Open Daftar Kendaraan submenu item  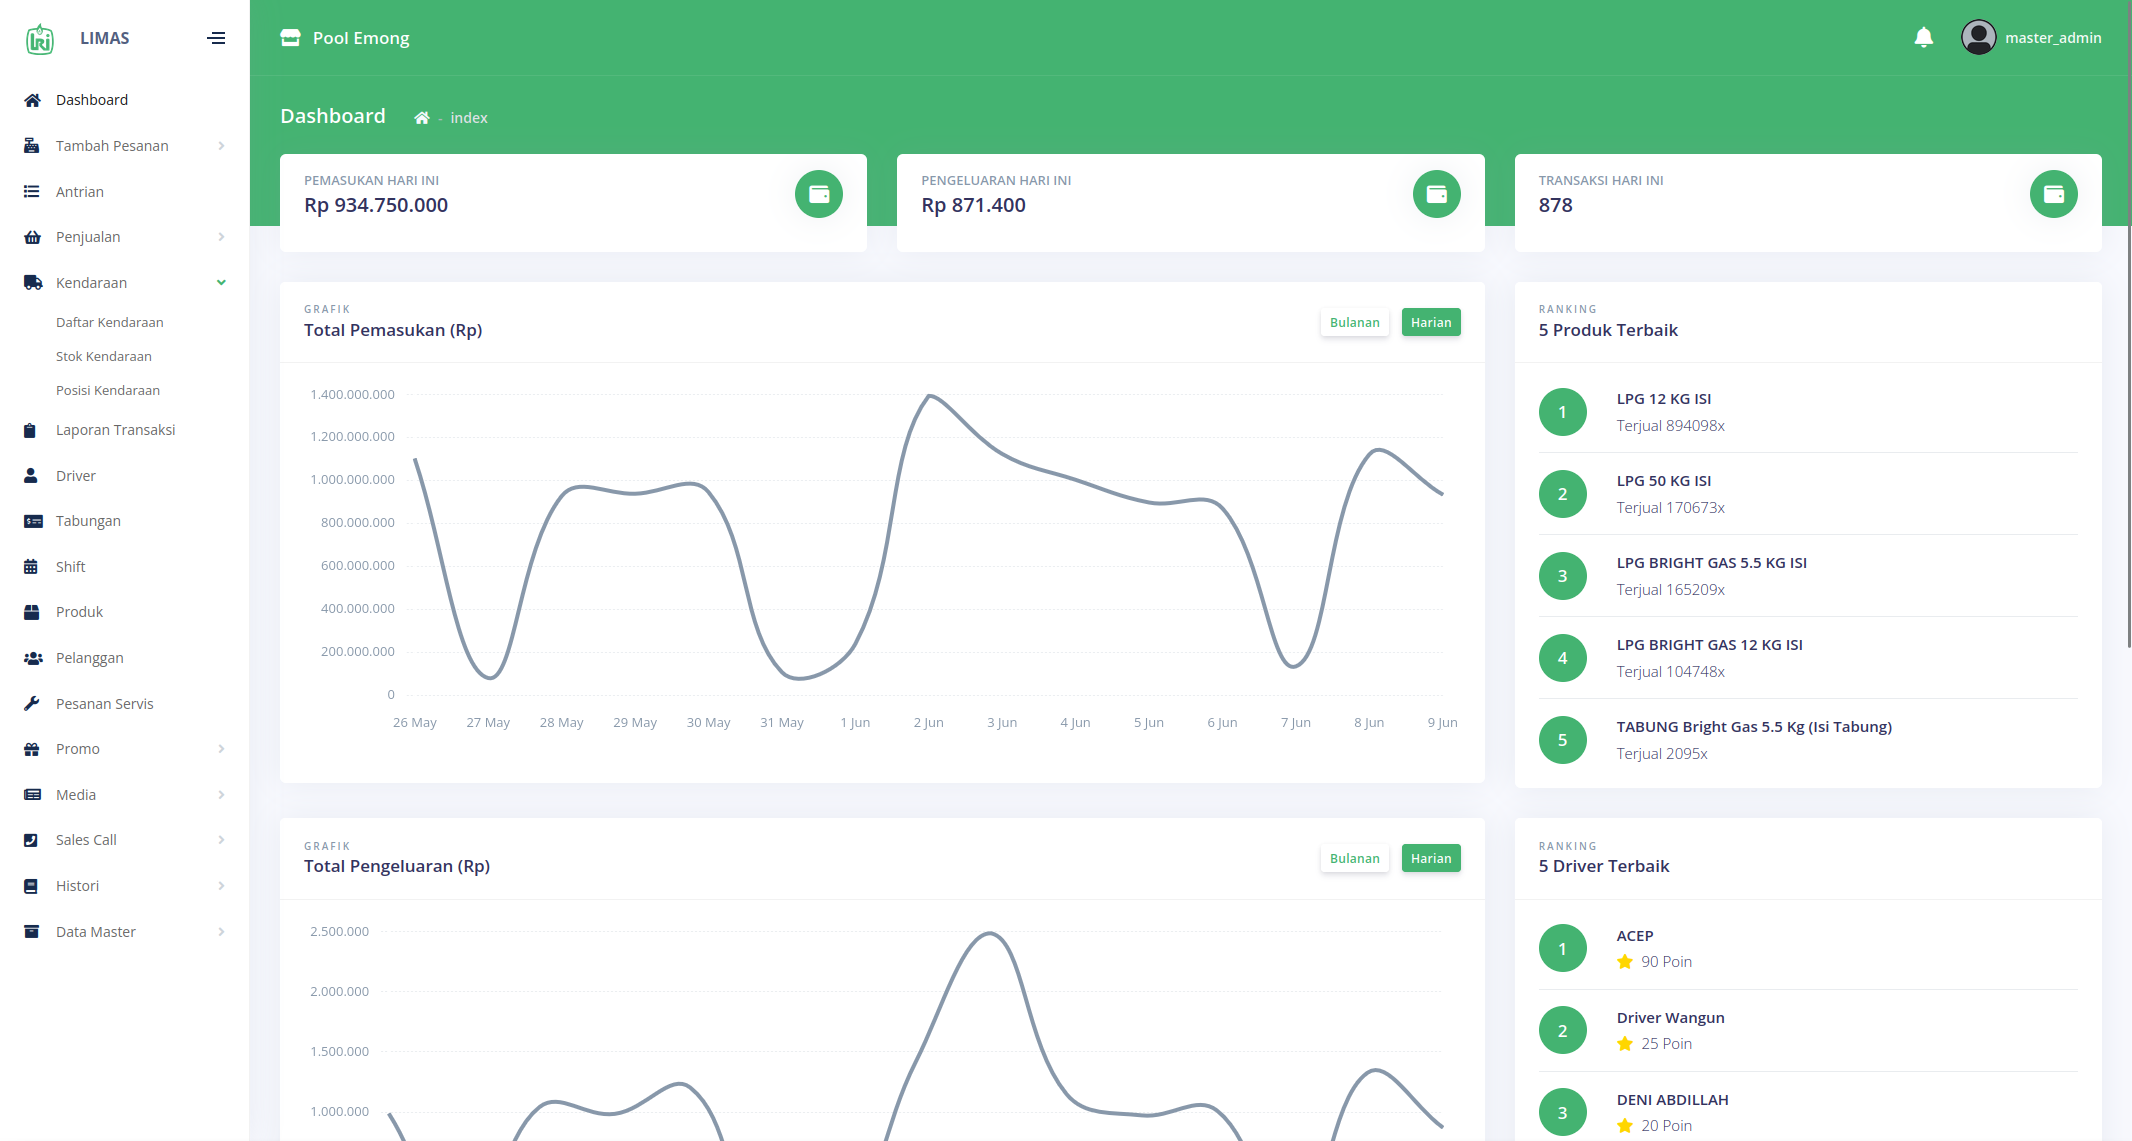point(110,322)
